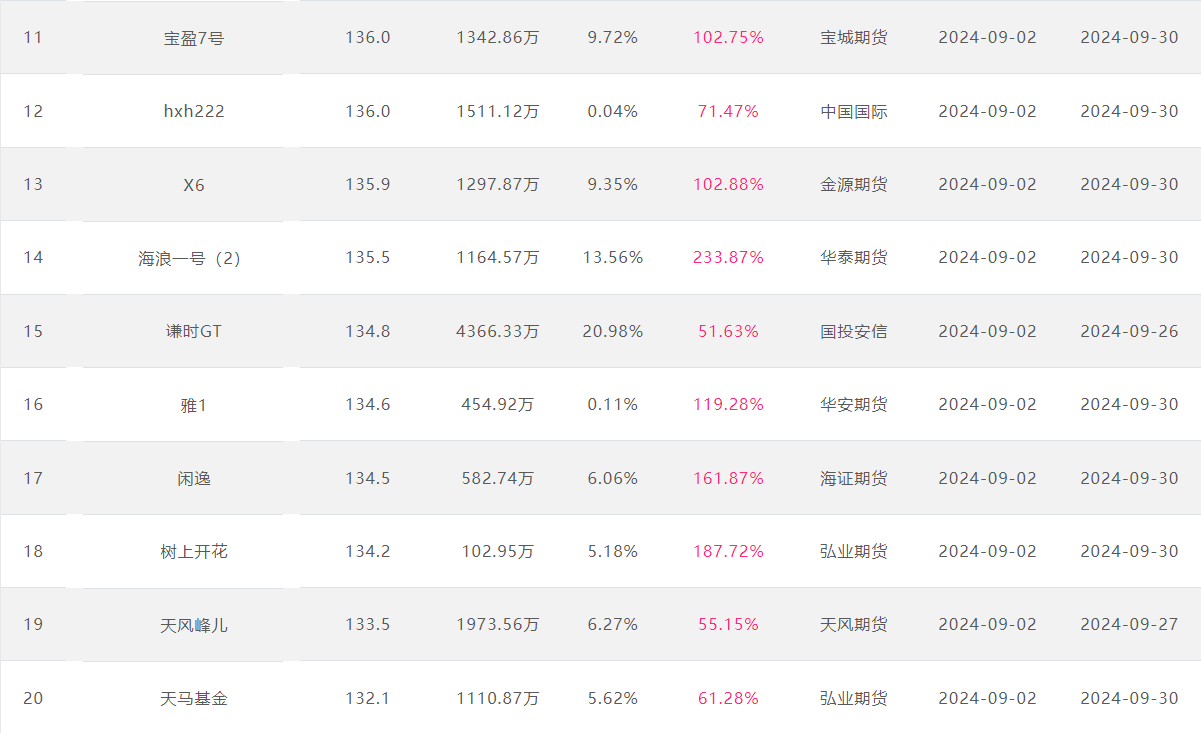Click the 国投安信 futures company text
Viewport: 1201px width, 733px height.
point(854,331)
